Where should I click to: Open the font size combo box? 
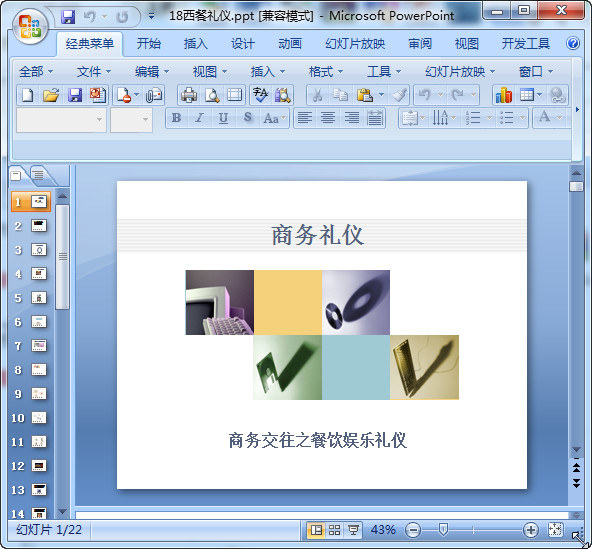click(131, 120)
